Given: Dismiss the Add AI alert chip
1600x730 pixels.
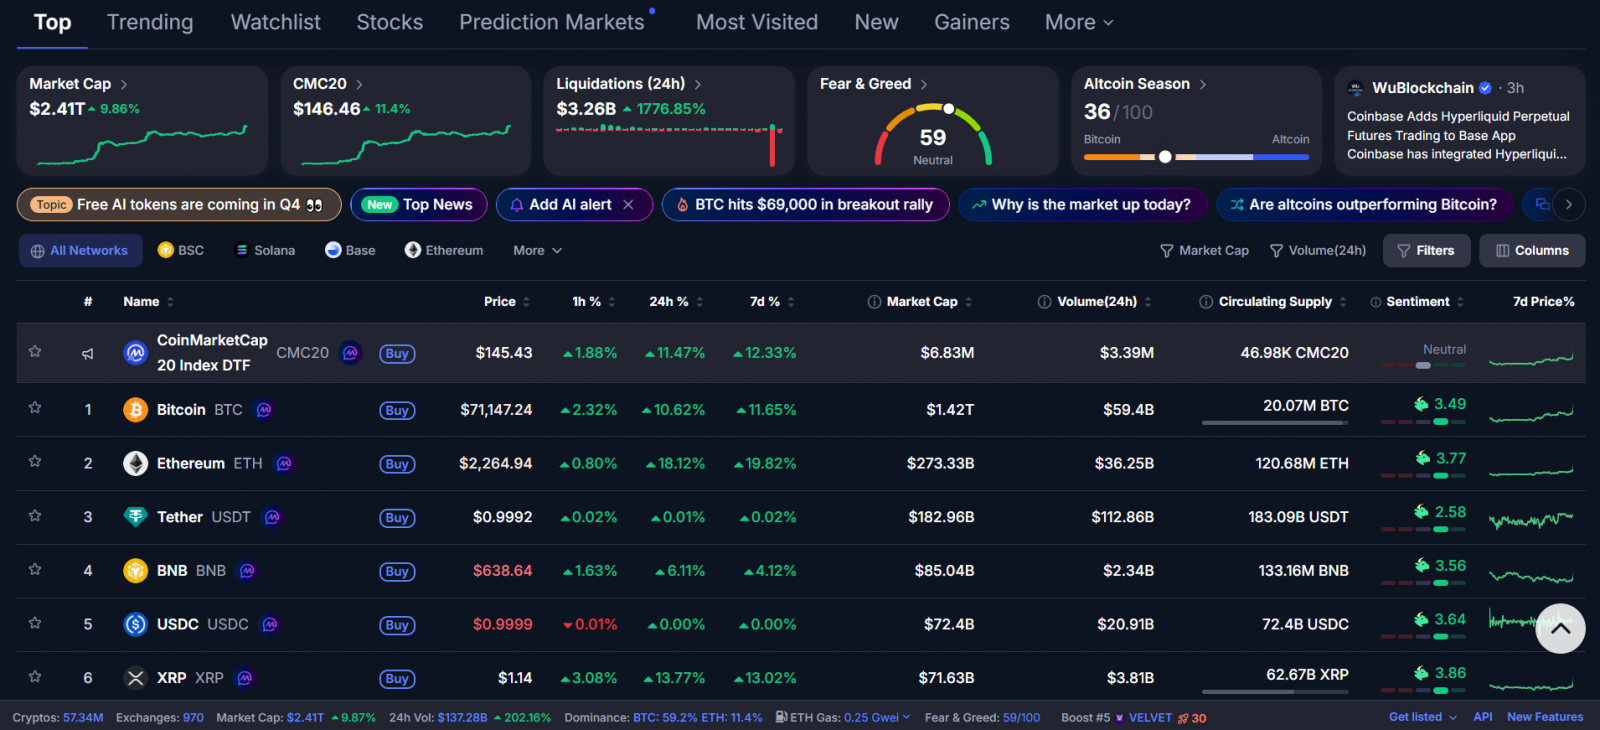Looking at the screenshot, I should 628,205.
